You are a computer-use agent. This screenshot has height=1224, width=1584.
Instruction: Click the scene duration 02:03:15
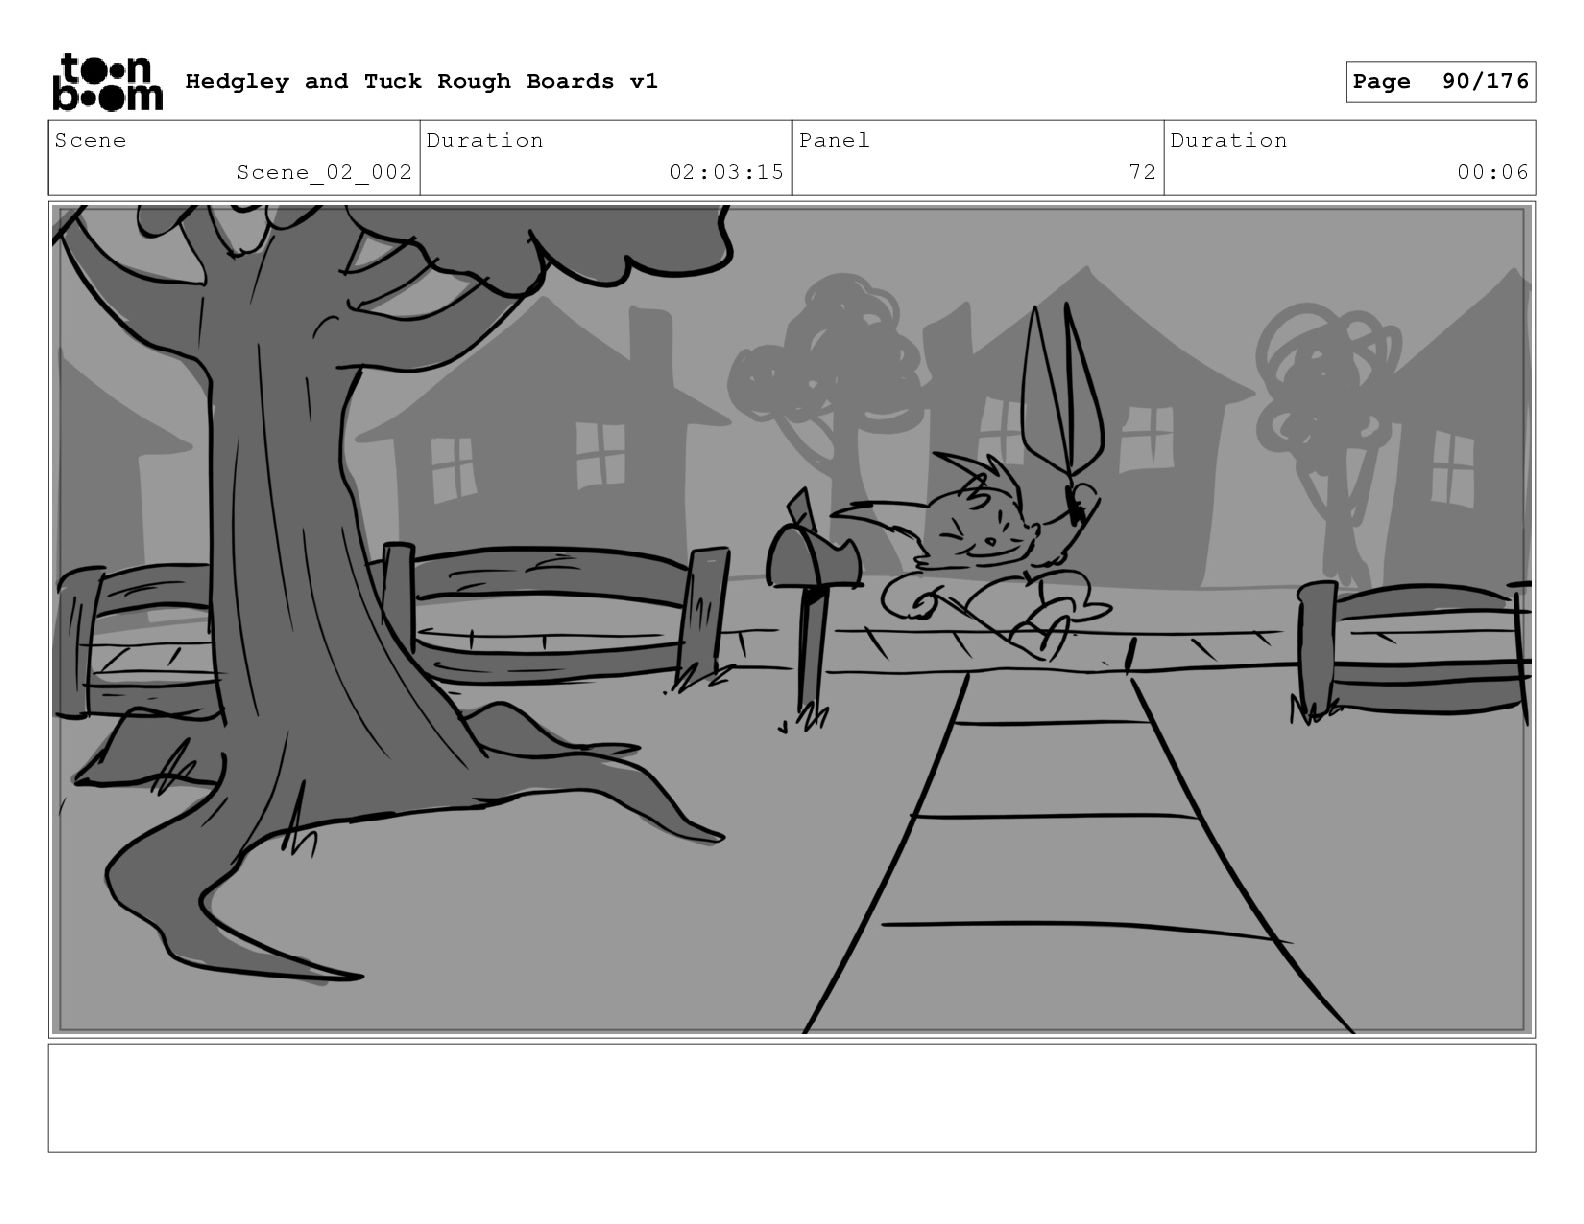pyautogui.click(x=606, y=158)
